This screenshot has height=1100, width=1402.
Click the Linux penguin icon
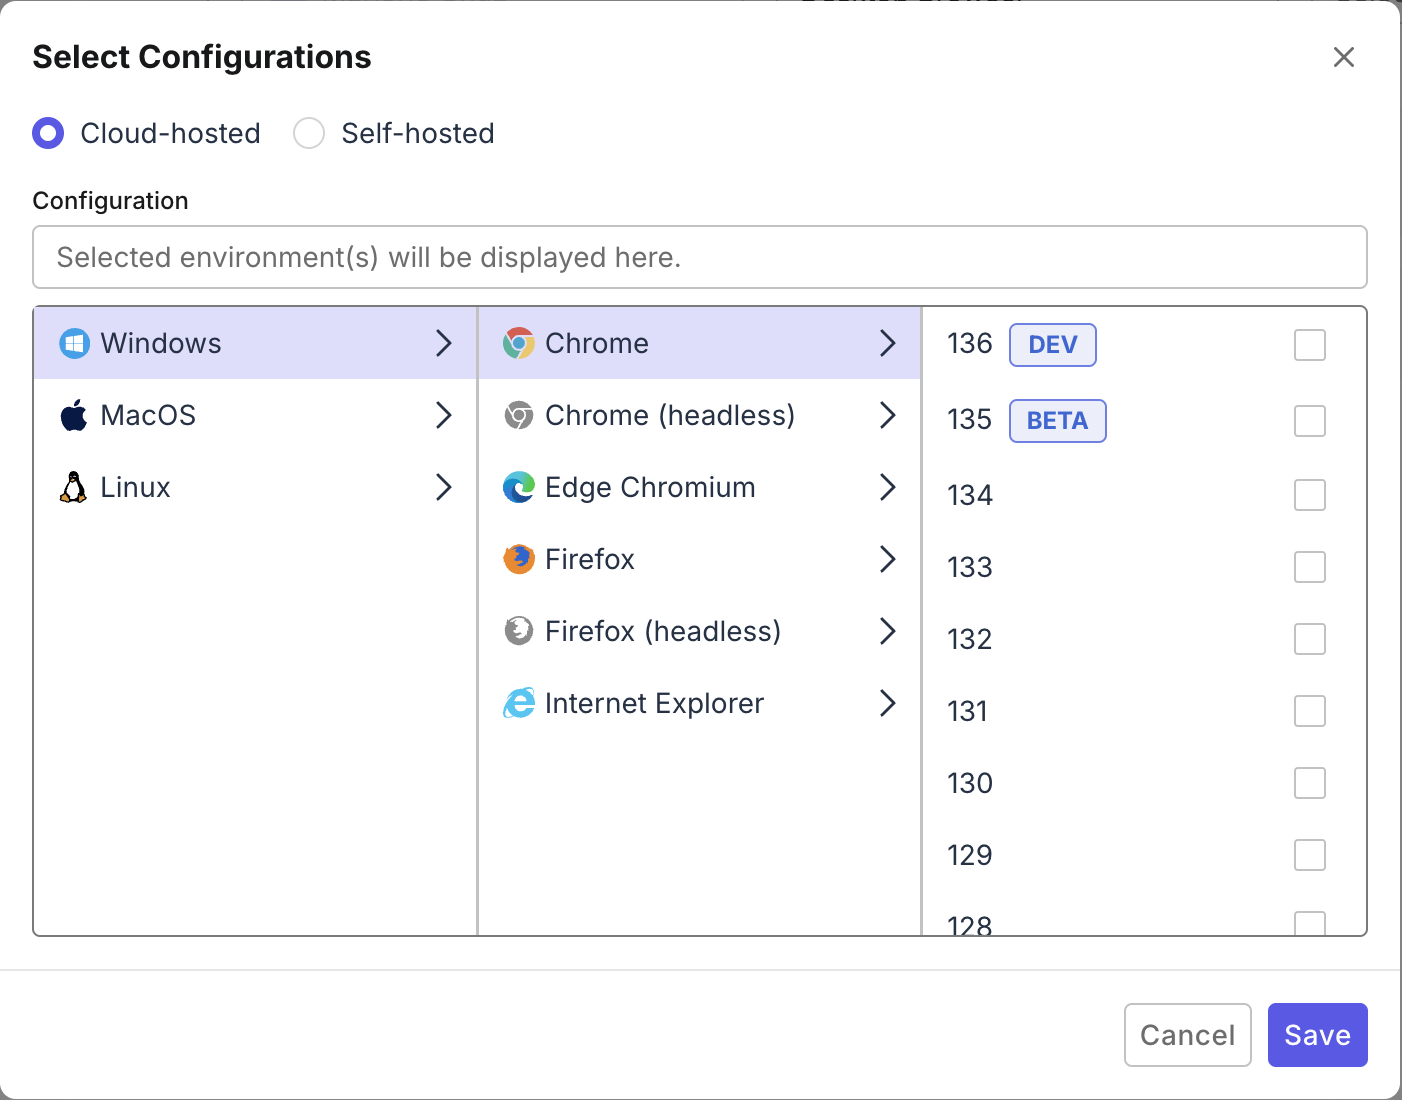click(73, 487)
